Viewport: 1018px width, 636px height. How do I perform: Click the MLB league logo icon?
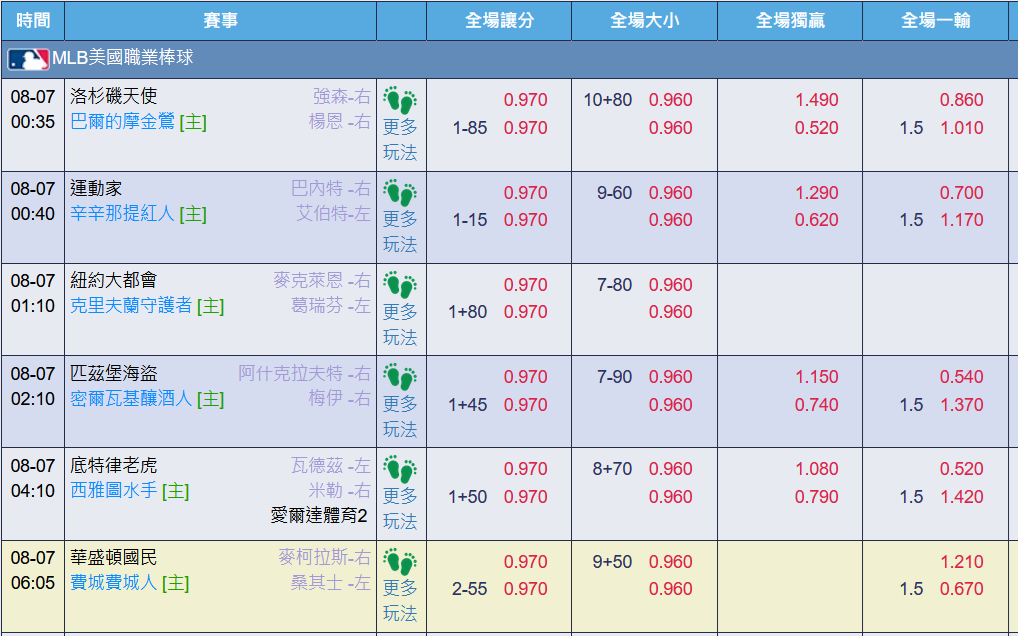pyautogui.click(x=28, y=59)
